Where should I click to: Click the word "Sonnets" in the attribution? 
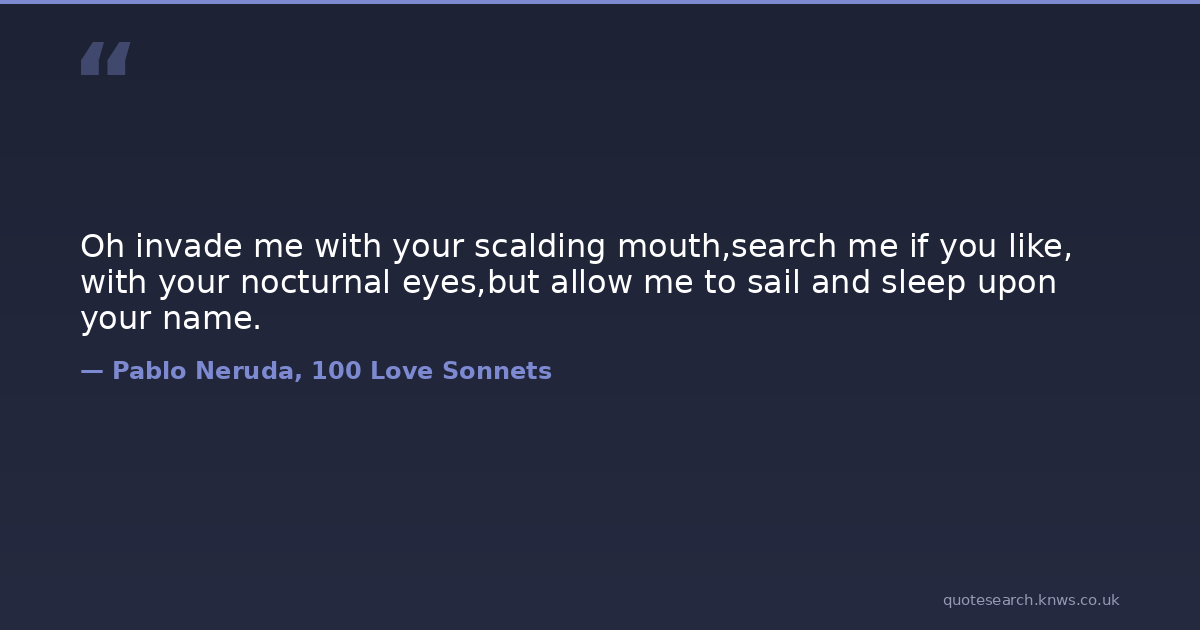pos(496,371)
